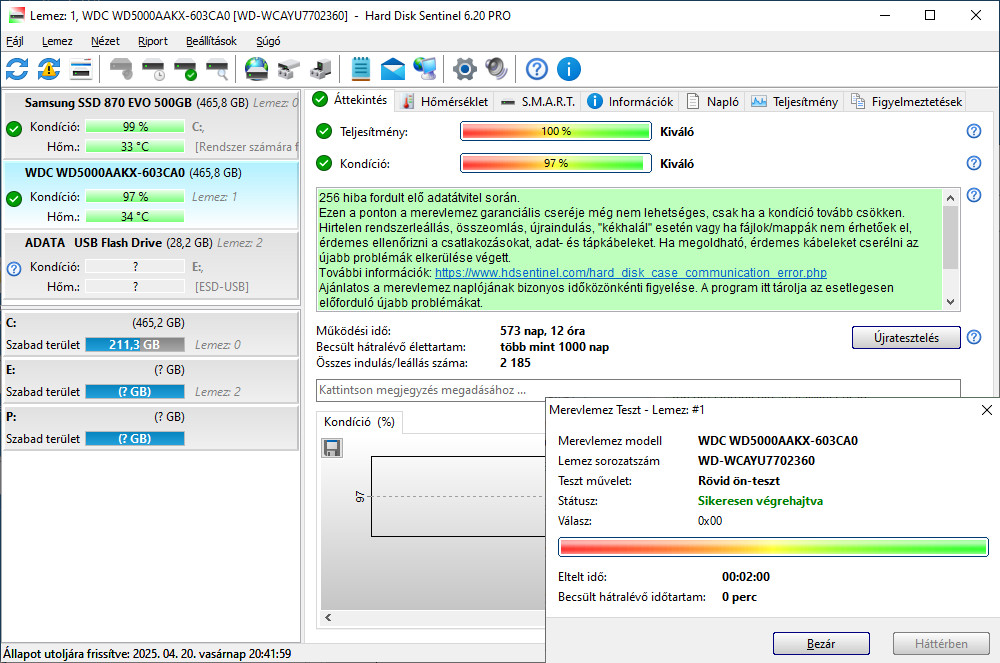
Task: Select the P: partition entry
Action: coord(151,428)
